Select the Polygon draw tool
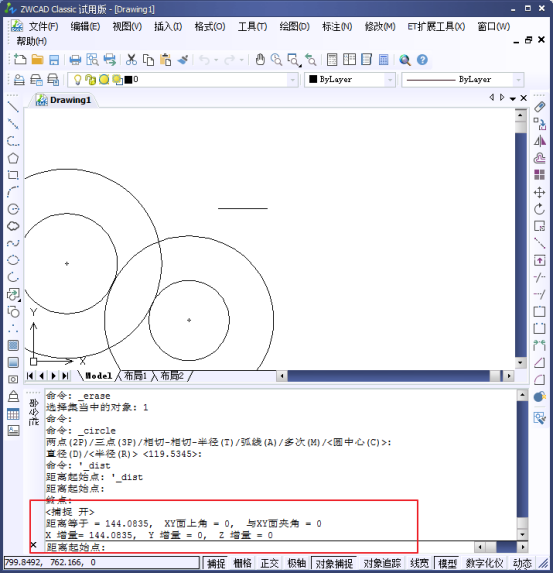 [13, 158]
